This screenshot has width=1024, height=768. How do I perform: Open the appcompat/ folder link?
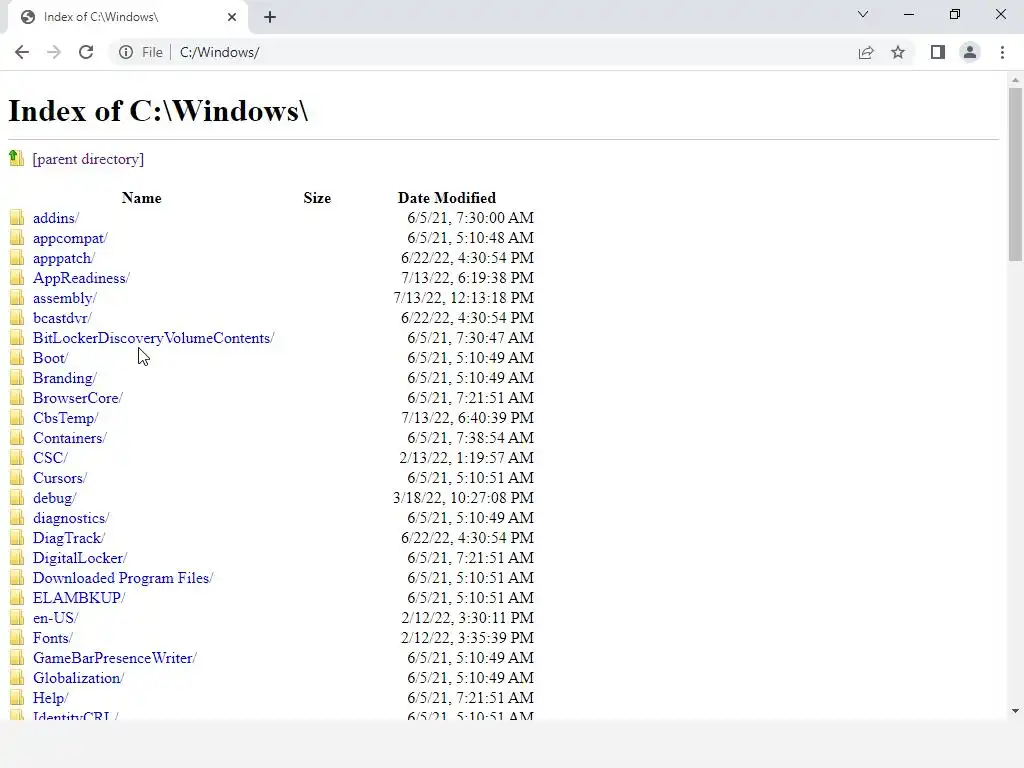70,238
